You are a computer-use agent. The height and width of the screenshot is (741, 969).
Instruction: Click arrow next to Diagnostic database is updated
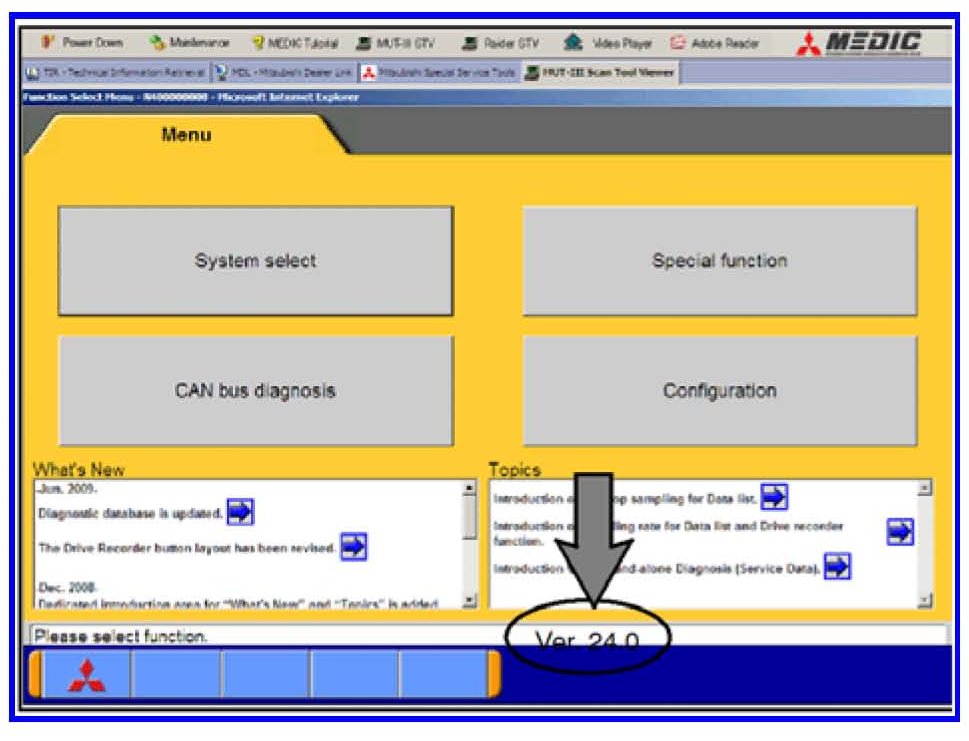tap(240, 512)
